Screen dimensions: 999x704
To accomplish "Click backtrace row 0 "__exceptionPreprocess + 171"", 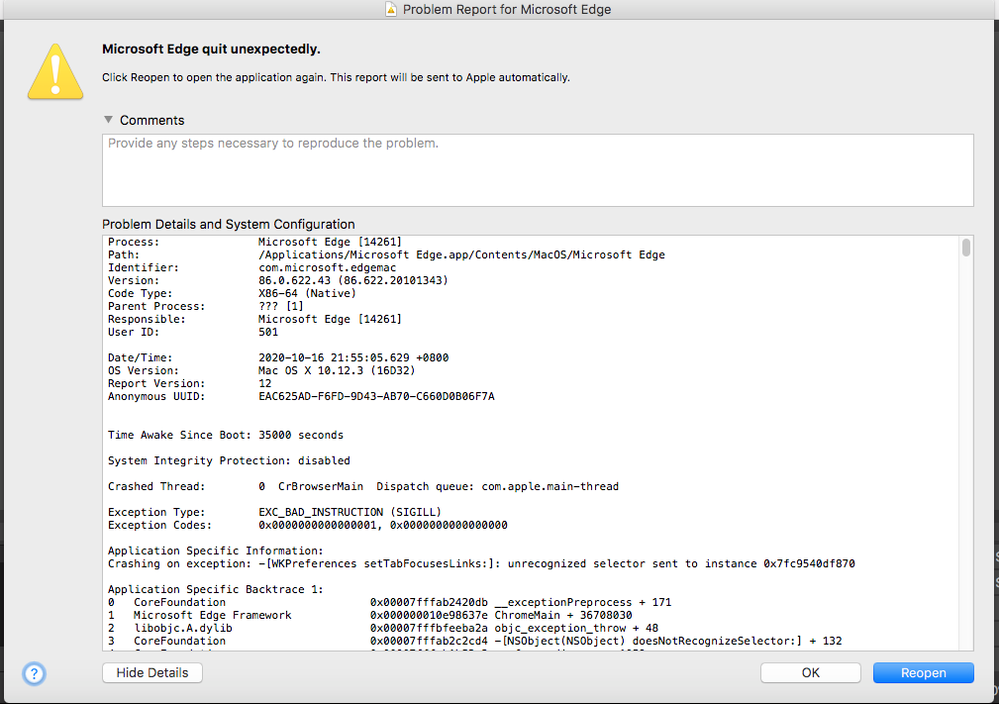I will click(389, 602).
